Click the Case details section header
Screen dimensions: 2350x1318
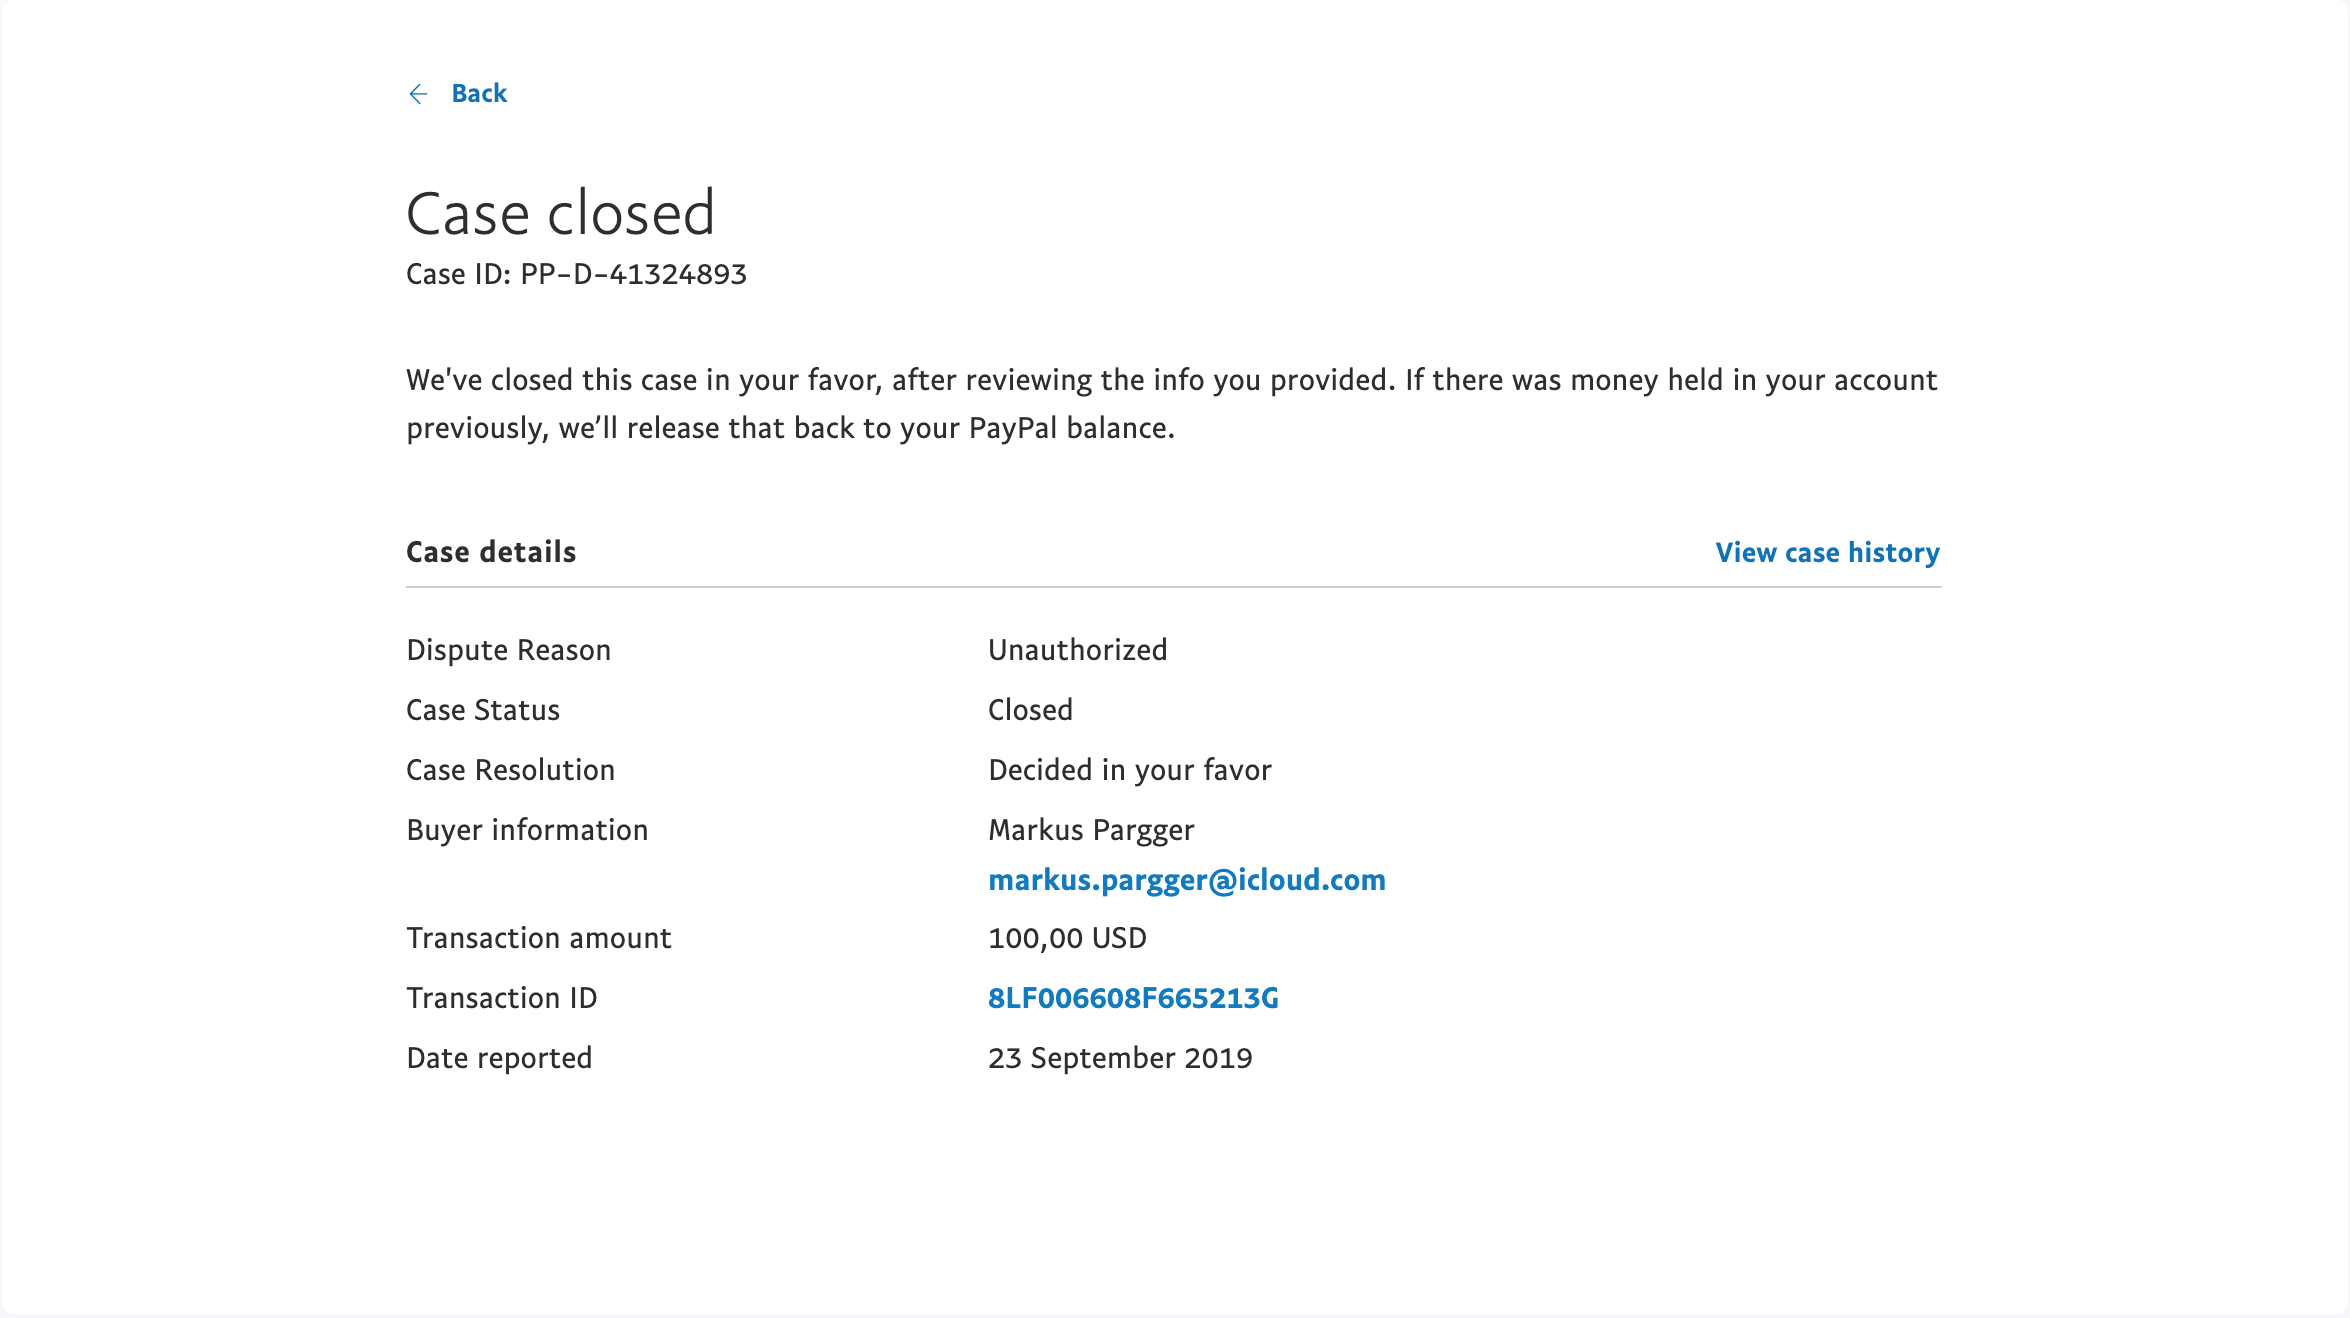click(x=491, y=552)
